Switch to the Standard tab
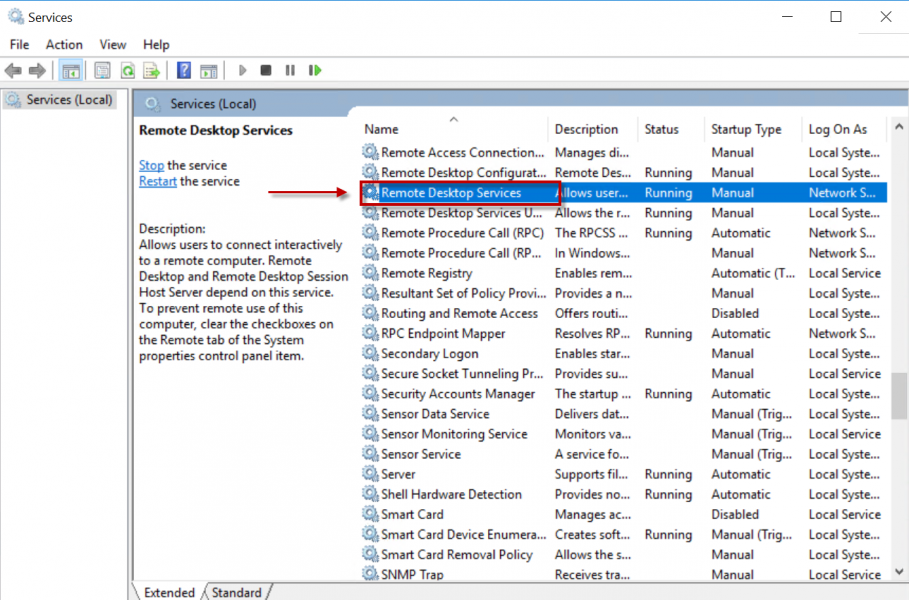The width and height of the screenshot is (909, 600). click(236, 592)
